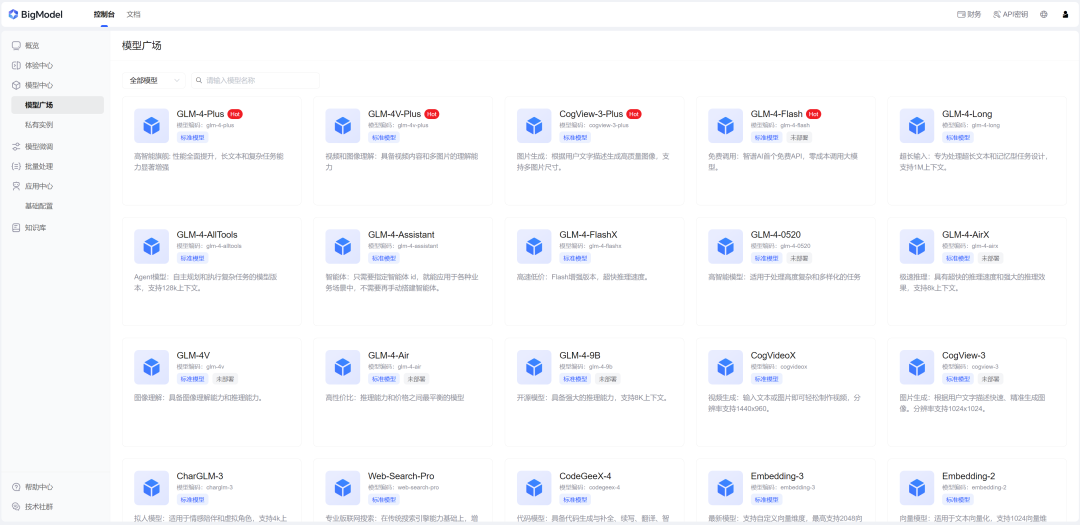Select 模型广场 in the sidebar
Image resolution: width=1080 pixels, height=525 pixels.
57,105
